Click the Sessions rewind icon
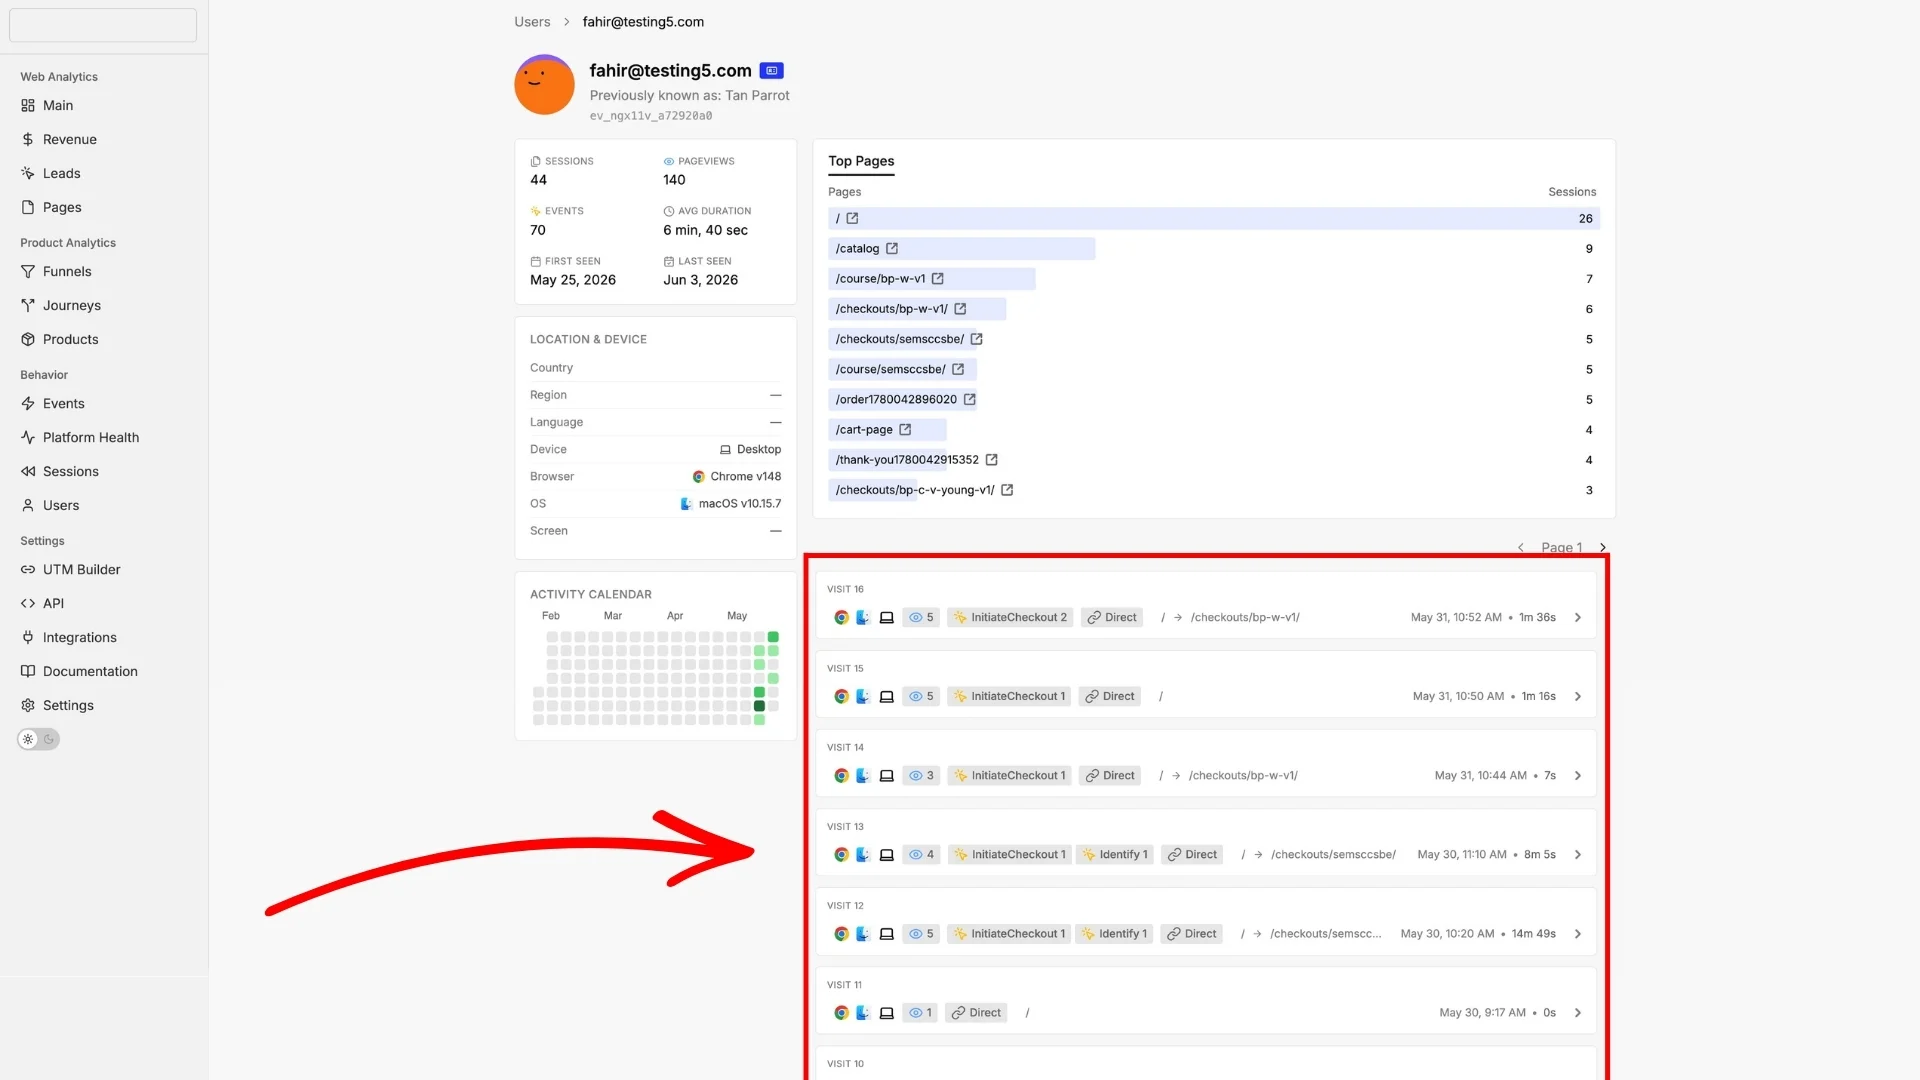 28,471
